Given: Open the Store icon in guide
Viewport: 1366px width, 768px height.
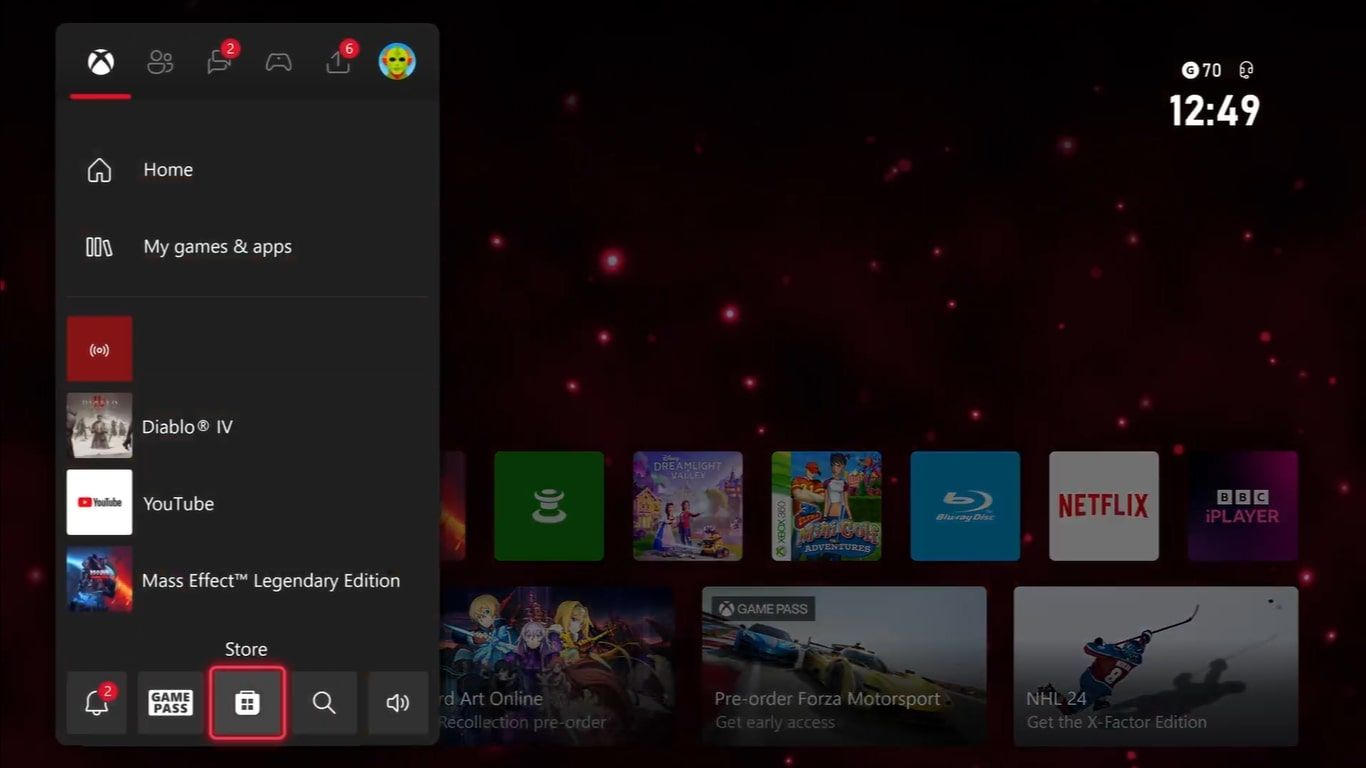Looking at the screenshot, I should pyautogui.click(x=247, y=703).
